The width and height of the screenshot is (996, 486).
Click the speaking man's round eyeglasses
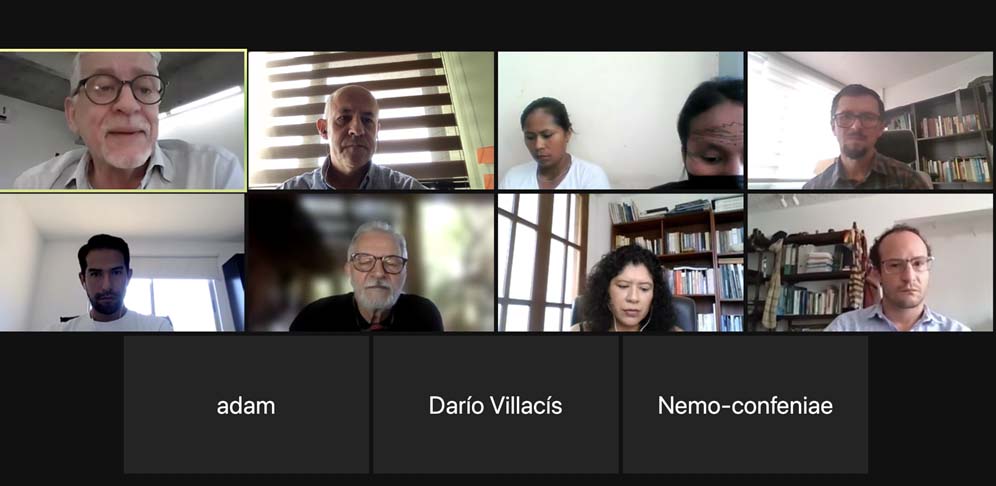pos(119,90)
